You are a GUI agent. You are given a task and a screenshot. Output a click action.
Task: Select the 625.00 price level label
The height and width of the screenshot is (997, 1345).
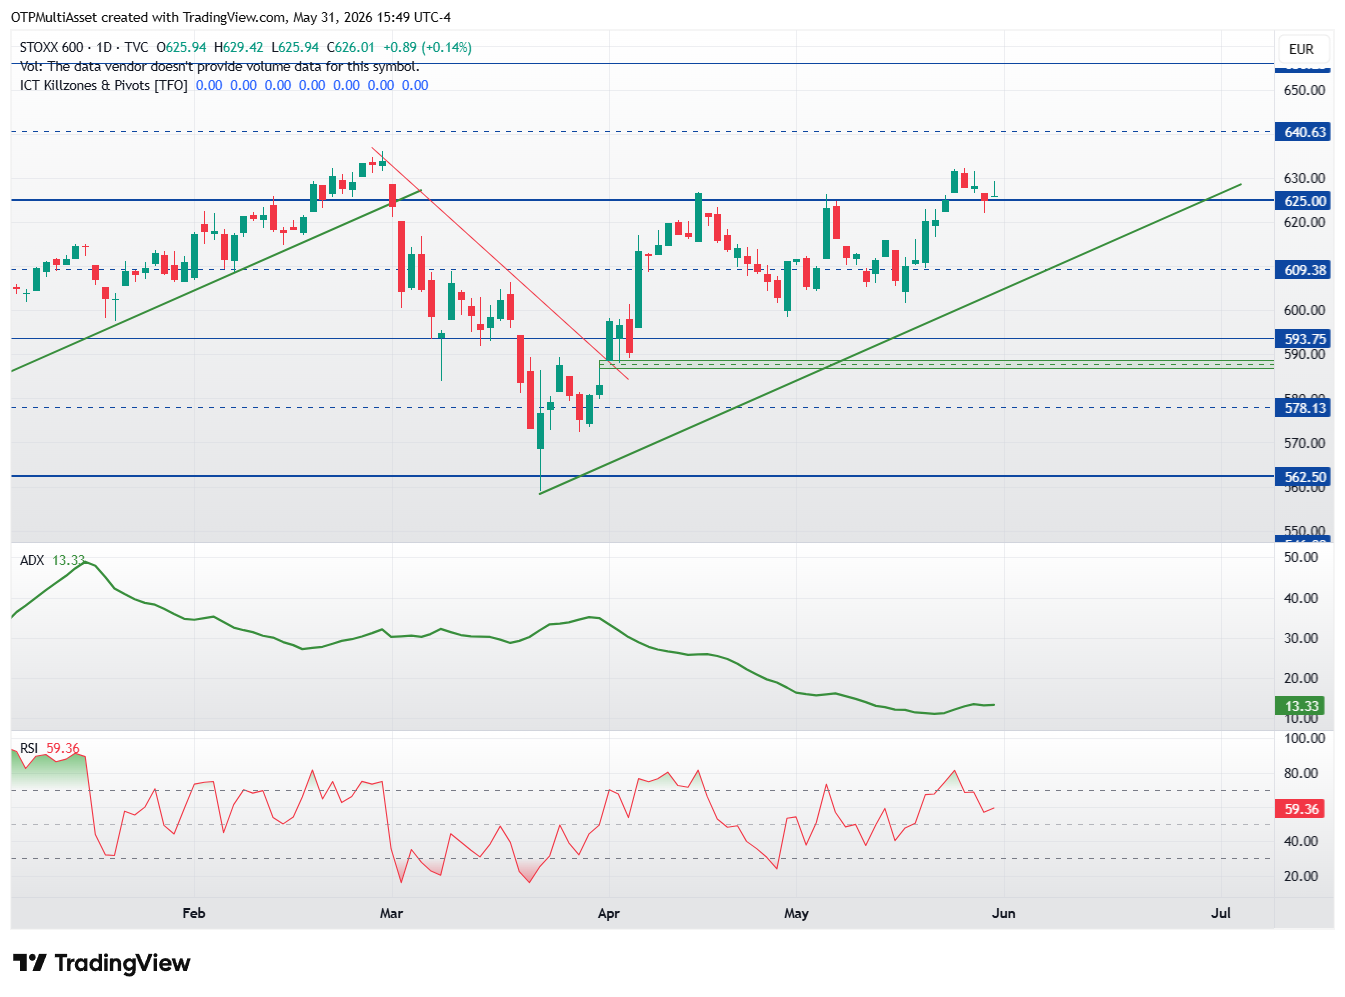[x=1304, y=200]
